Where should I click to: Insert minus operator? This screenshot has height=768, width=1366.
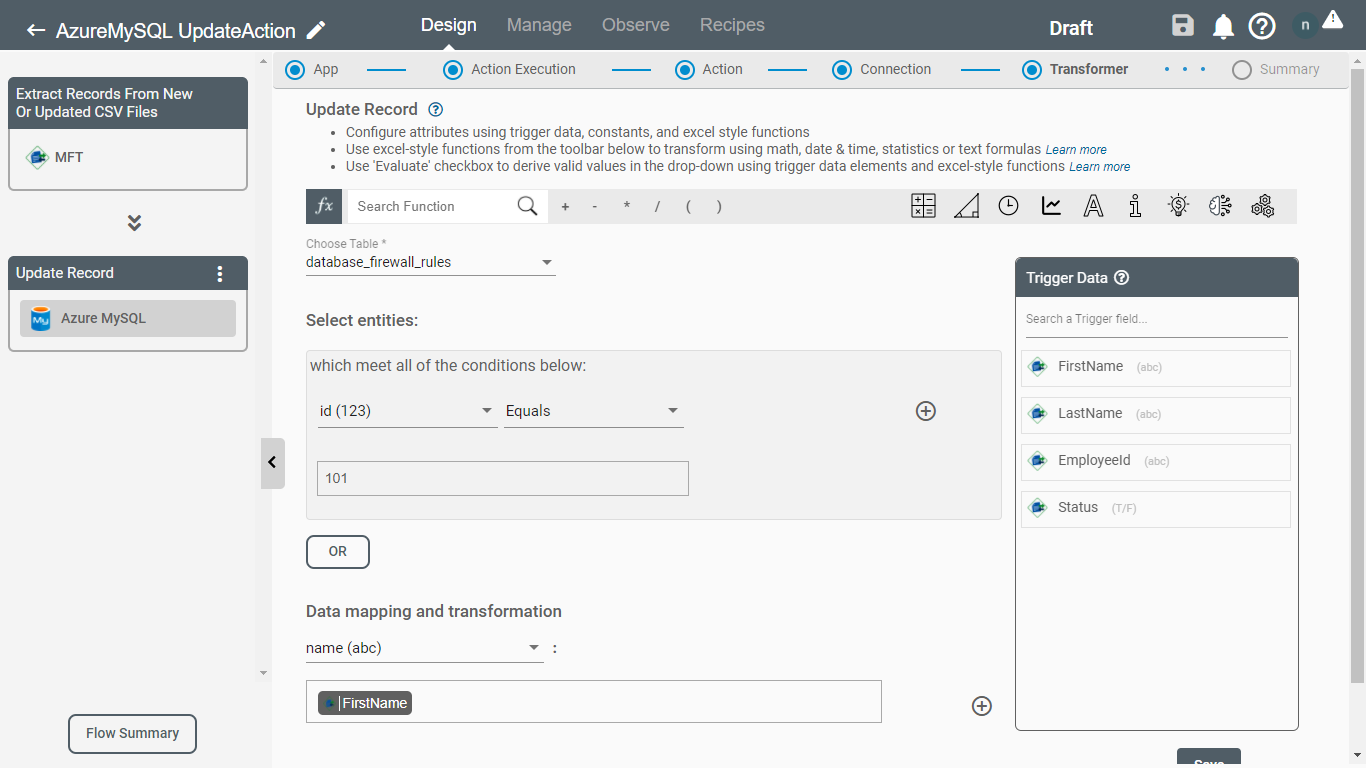point(595,207)
